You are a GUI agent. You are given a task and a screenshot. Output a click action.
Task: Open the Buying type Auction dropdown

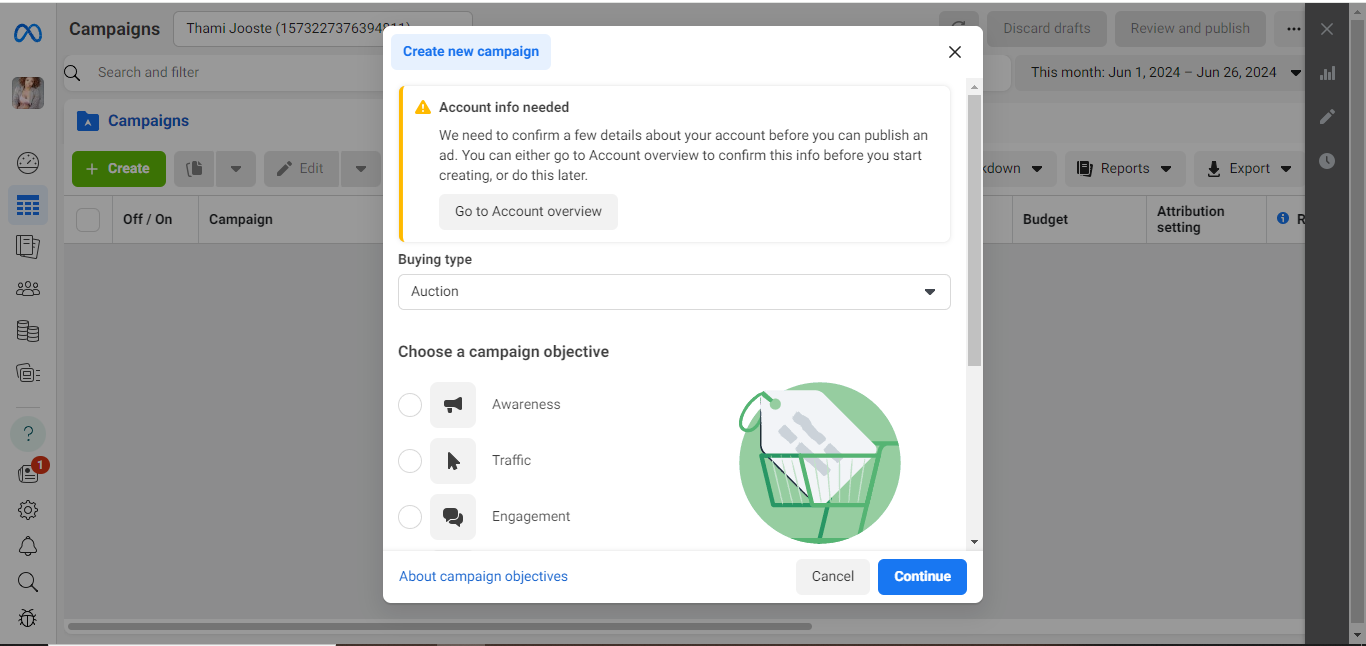tap(674, 292)
